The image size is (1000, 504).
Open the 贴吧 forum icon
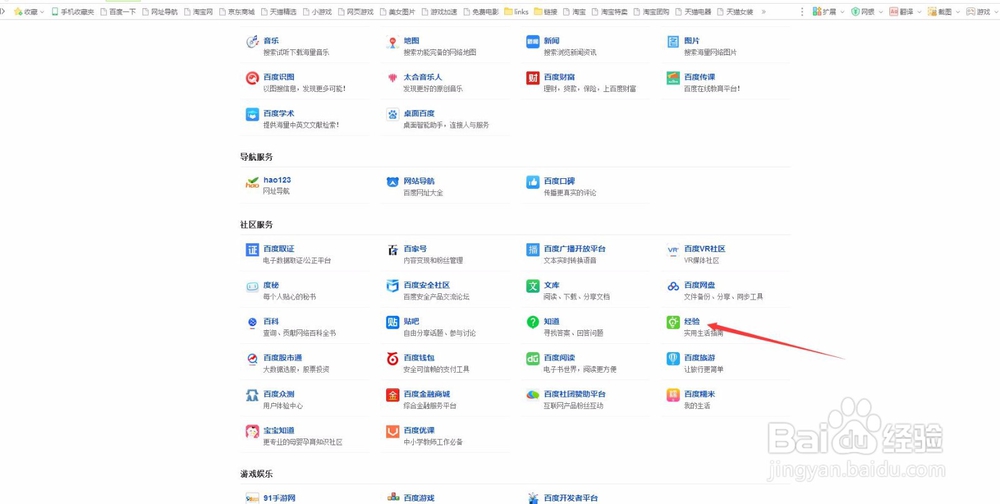pos(392,323)
